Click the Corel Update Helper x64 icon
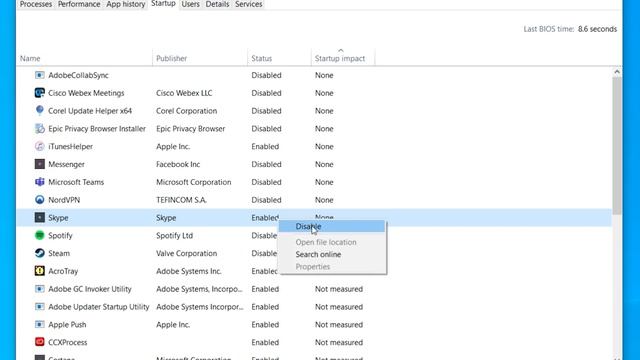 point(40,111)
